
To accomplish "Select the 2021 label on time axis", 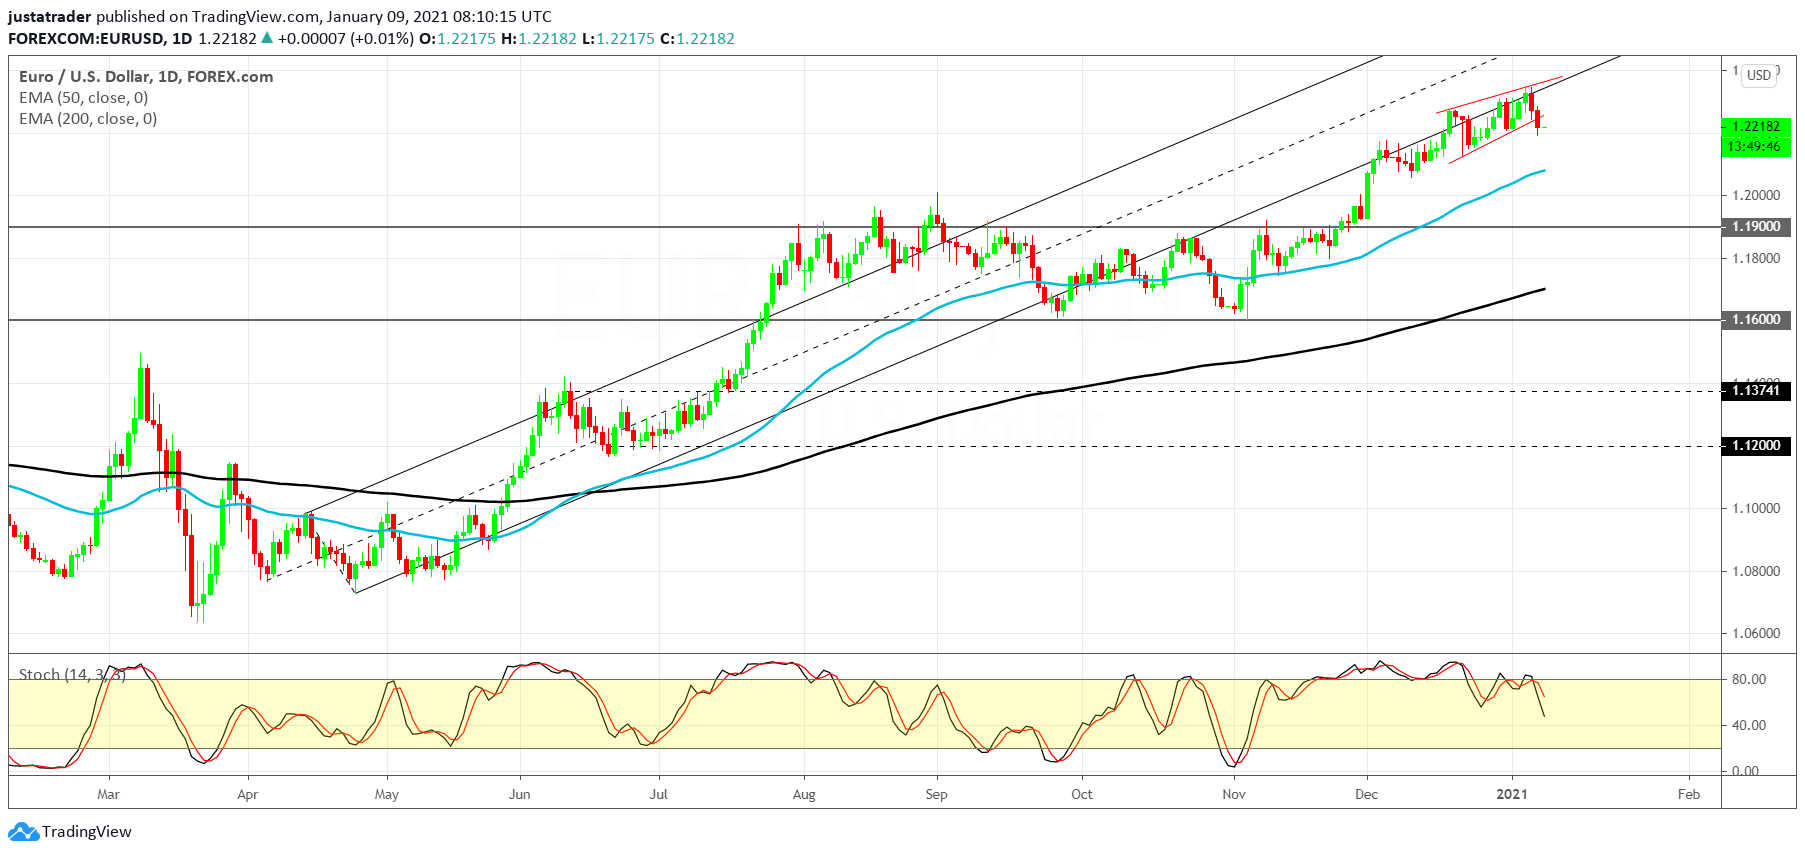I will tap(1511, 795).
